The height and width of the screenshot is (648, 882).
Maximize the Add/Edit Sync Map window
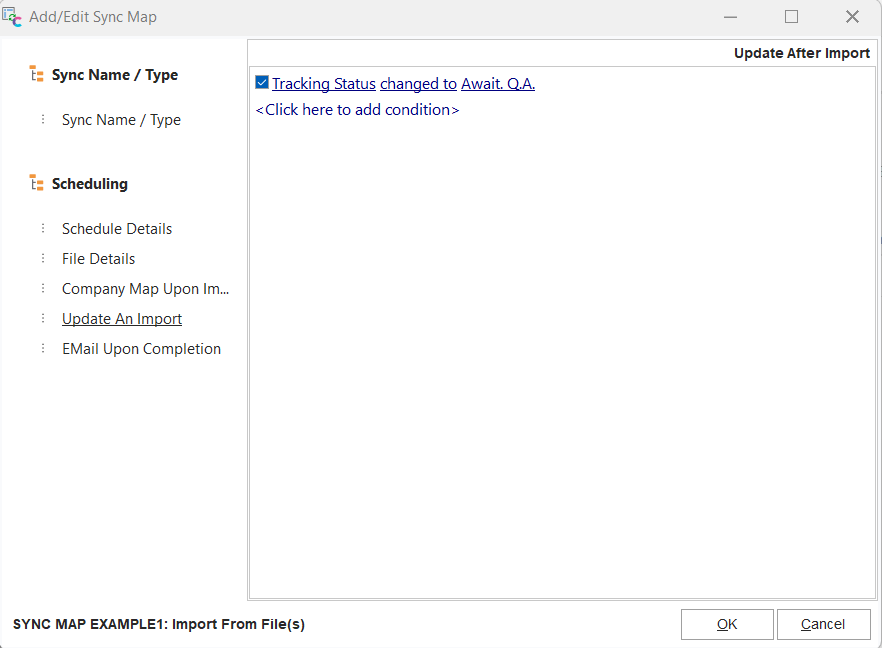pyautogui.click(x=791, y=17)
